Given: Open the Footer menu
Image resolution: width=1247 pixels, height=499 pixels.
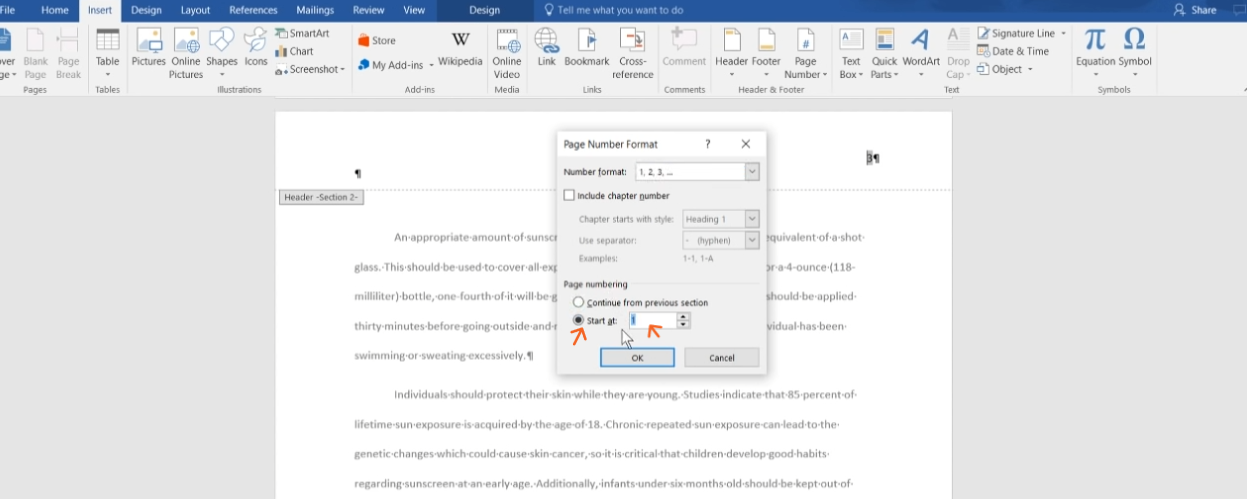Looking at the screenshot, I should point(766,54).
